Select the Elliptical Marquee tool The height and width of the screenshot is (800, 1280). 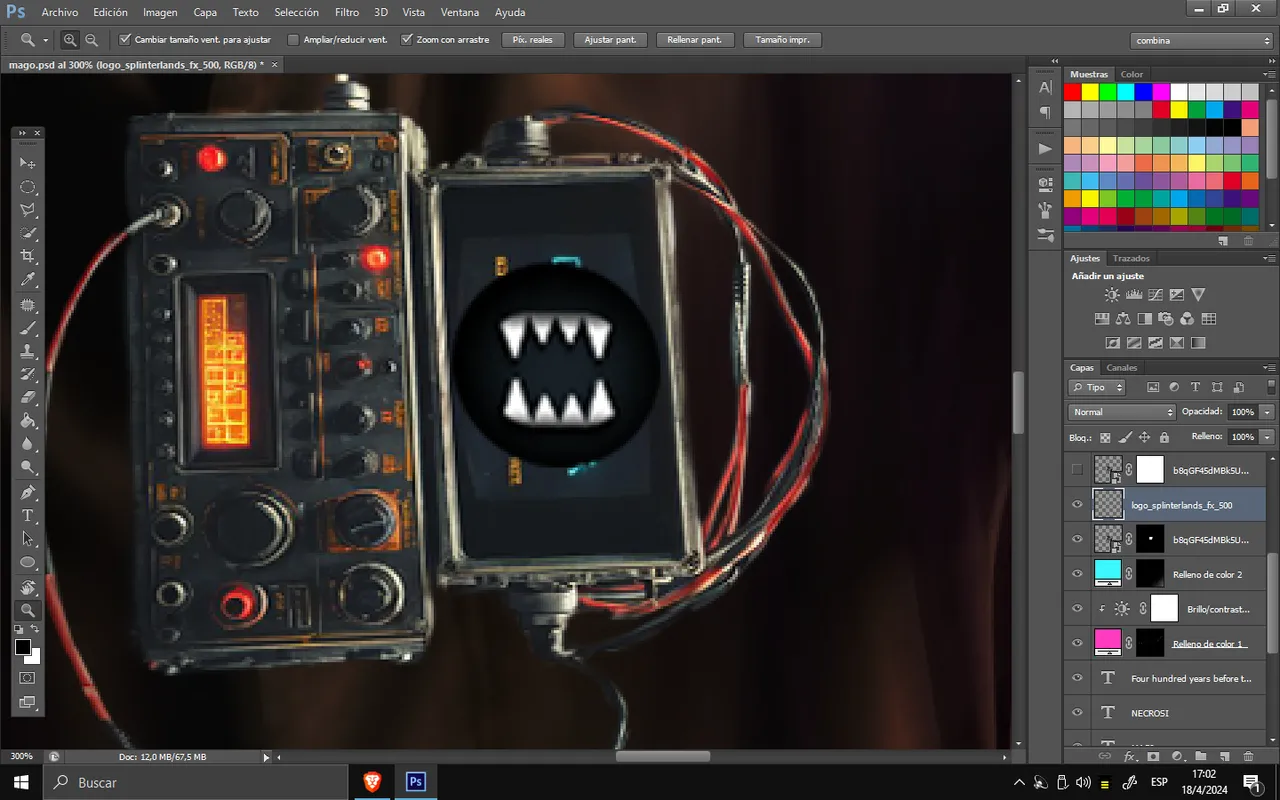pyautogui.click(x=28, y=187)
